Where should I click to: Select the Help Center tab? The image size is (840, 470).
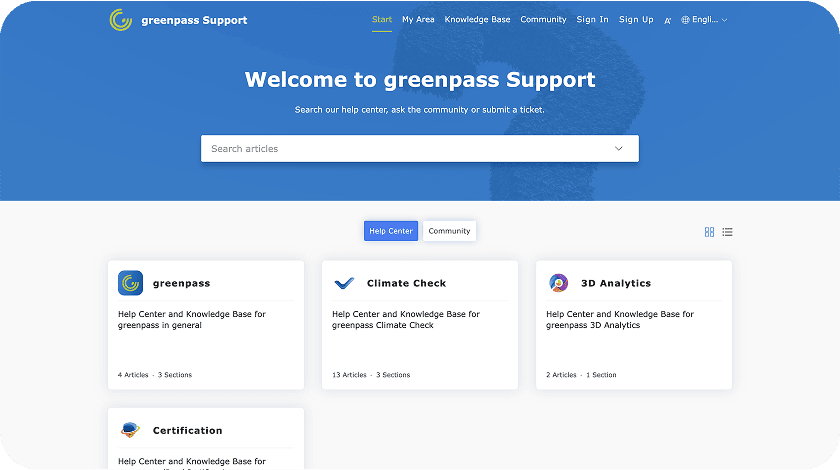point(391,231)
